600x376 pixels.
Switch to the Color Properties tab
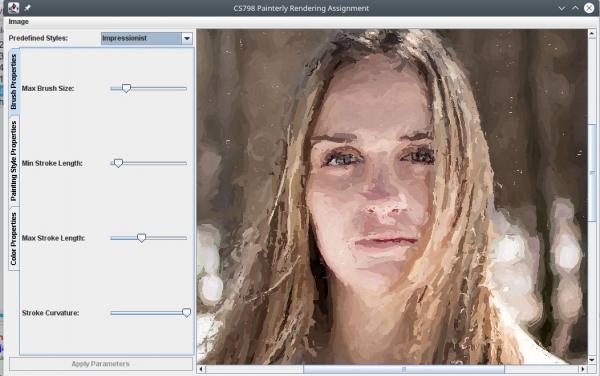[x=14, y=239]
